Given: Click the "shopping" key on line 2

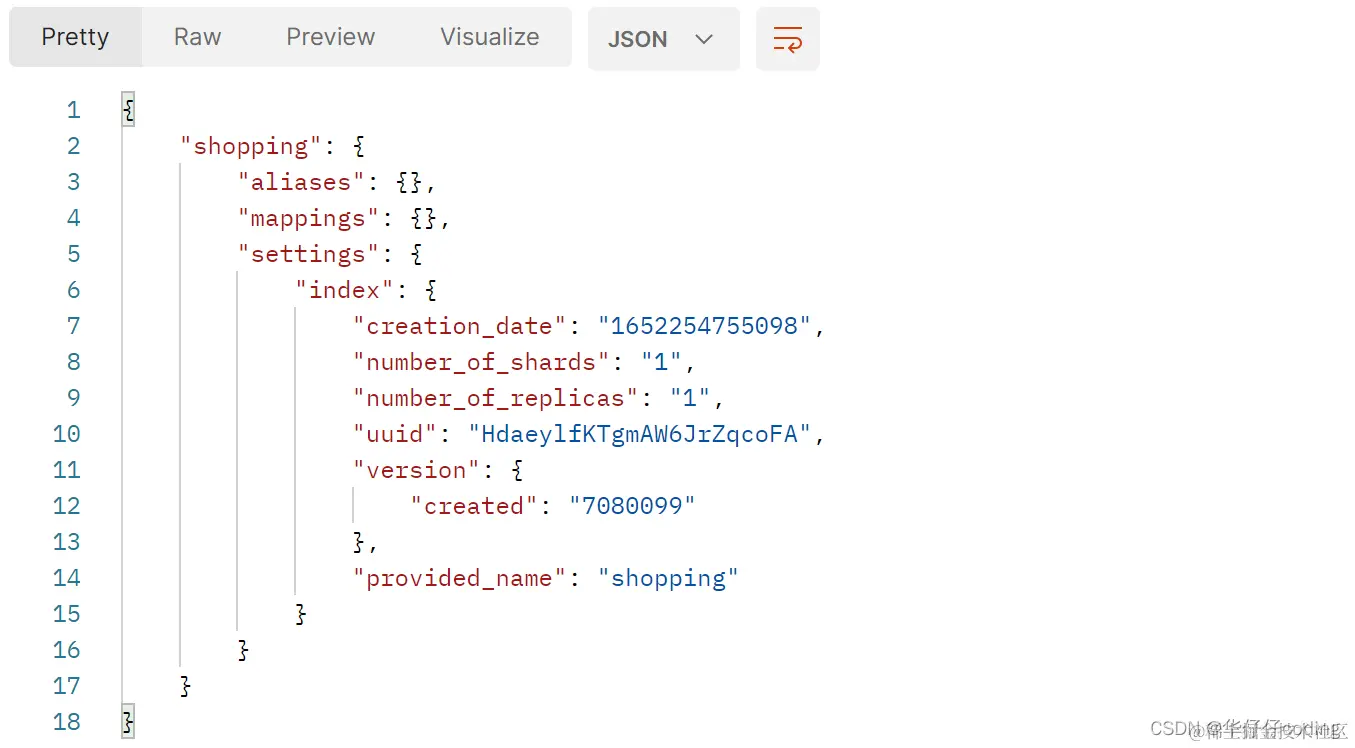Looking at the screenshot, I should [x=251, y=146].
